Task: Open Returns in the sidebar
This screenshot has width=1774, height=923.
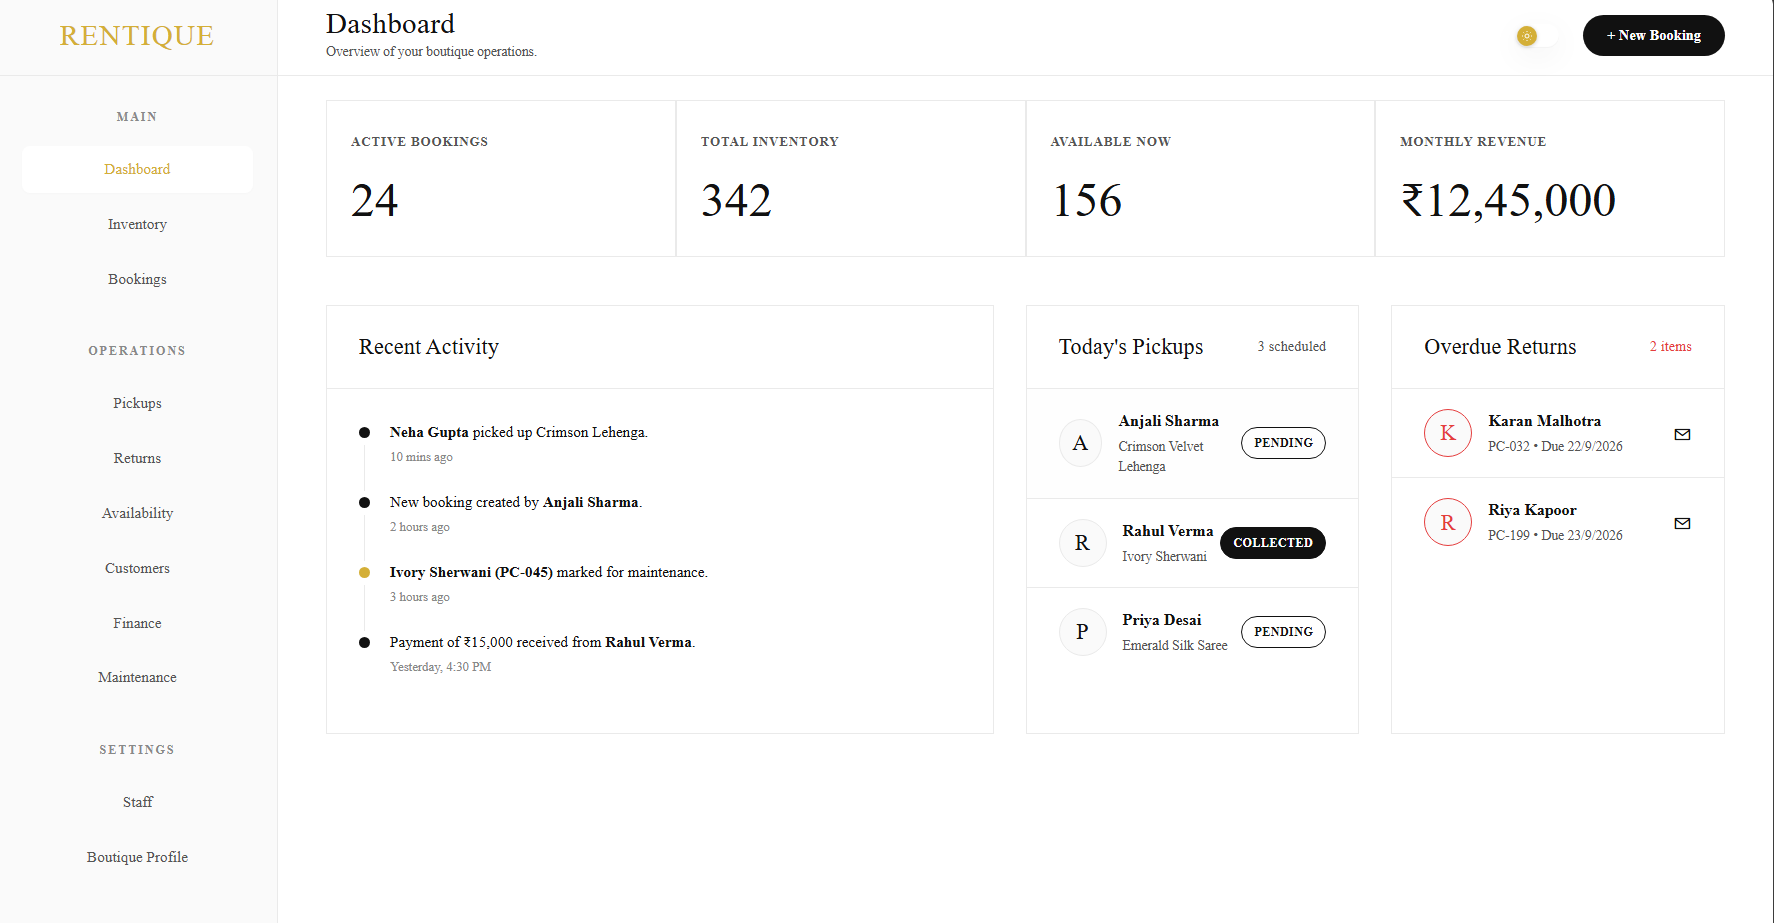Action: click(137, 458)
